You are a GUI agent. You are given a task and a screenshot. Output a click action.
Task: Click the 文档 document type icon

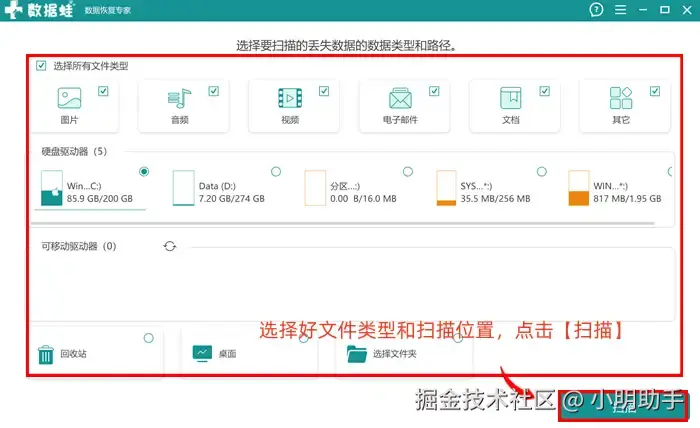tap(511, 98)
